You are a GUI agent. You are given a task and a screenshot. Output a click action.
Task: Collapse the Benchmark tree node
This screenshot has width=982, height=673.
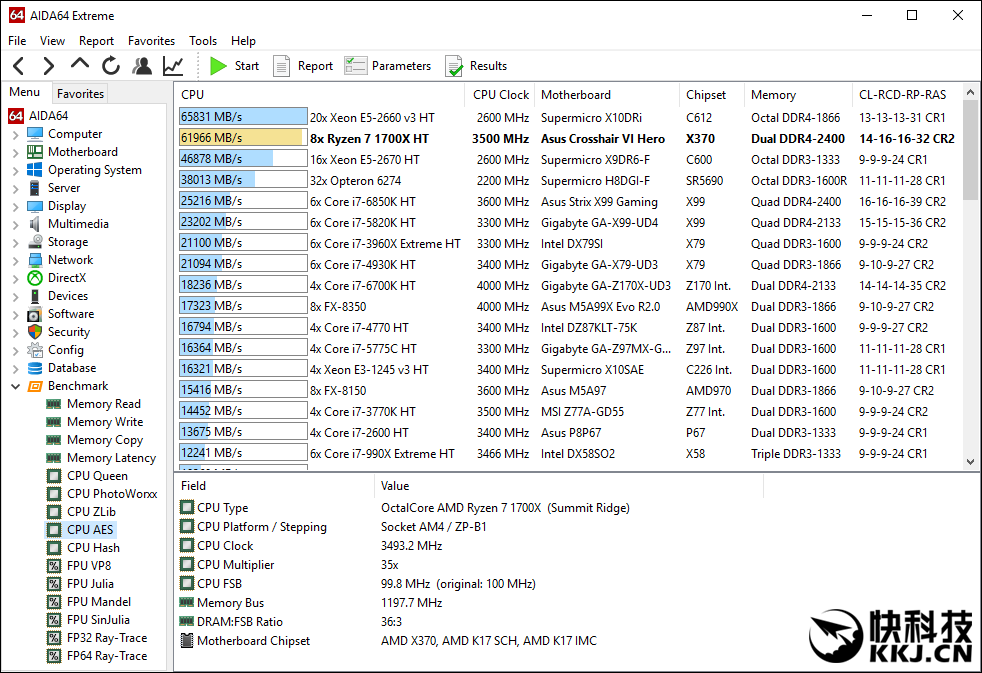coord(15,386)
